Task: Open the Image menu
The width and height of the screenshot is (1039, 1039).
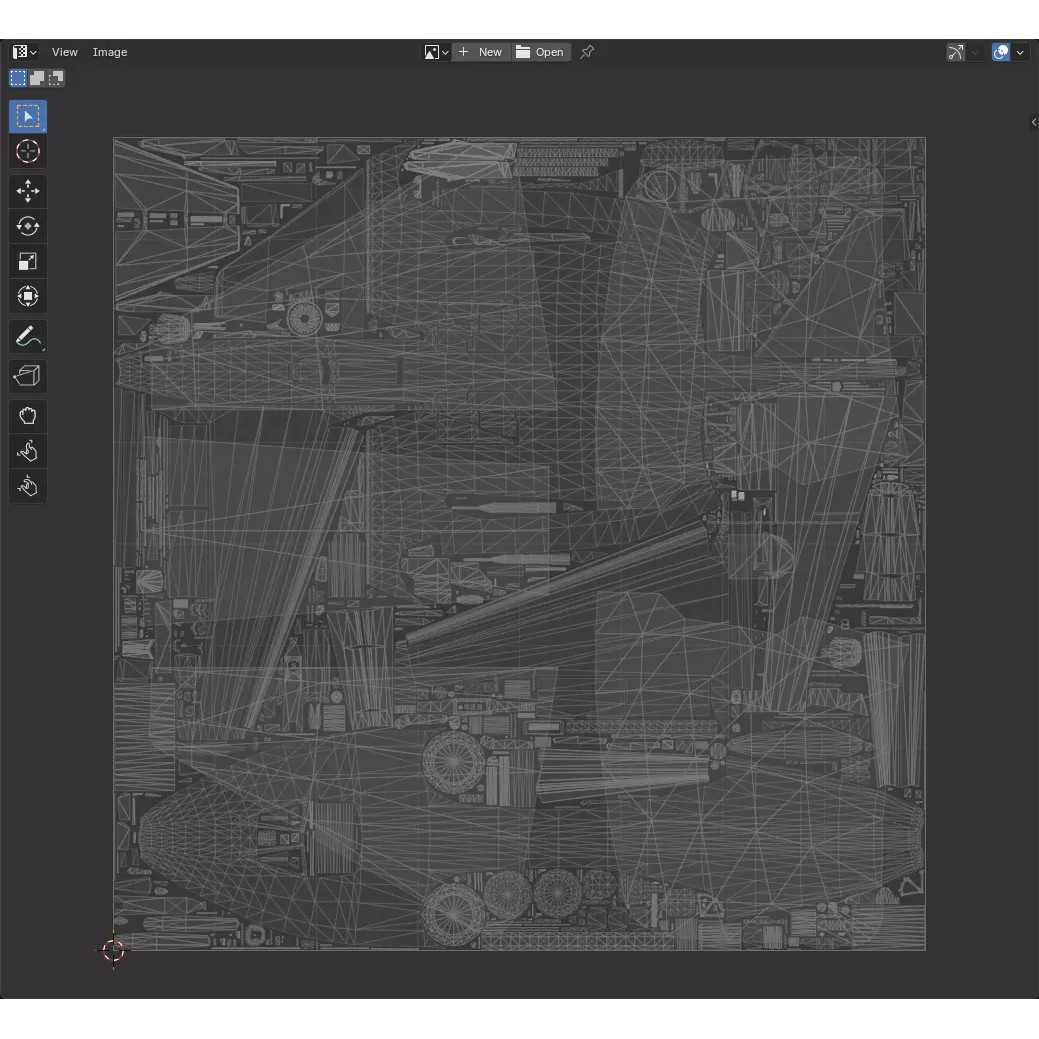Action: tap(110, 52)
